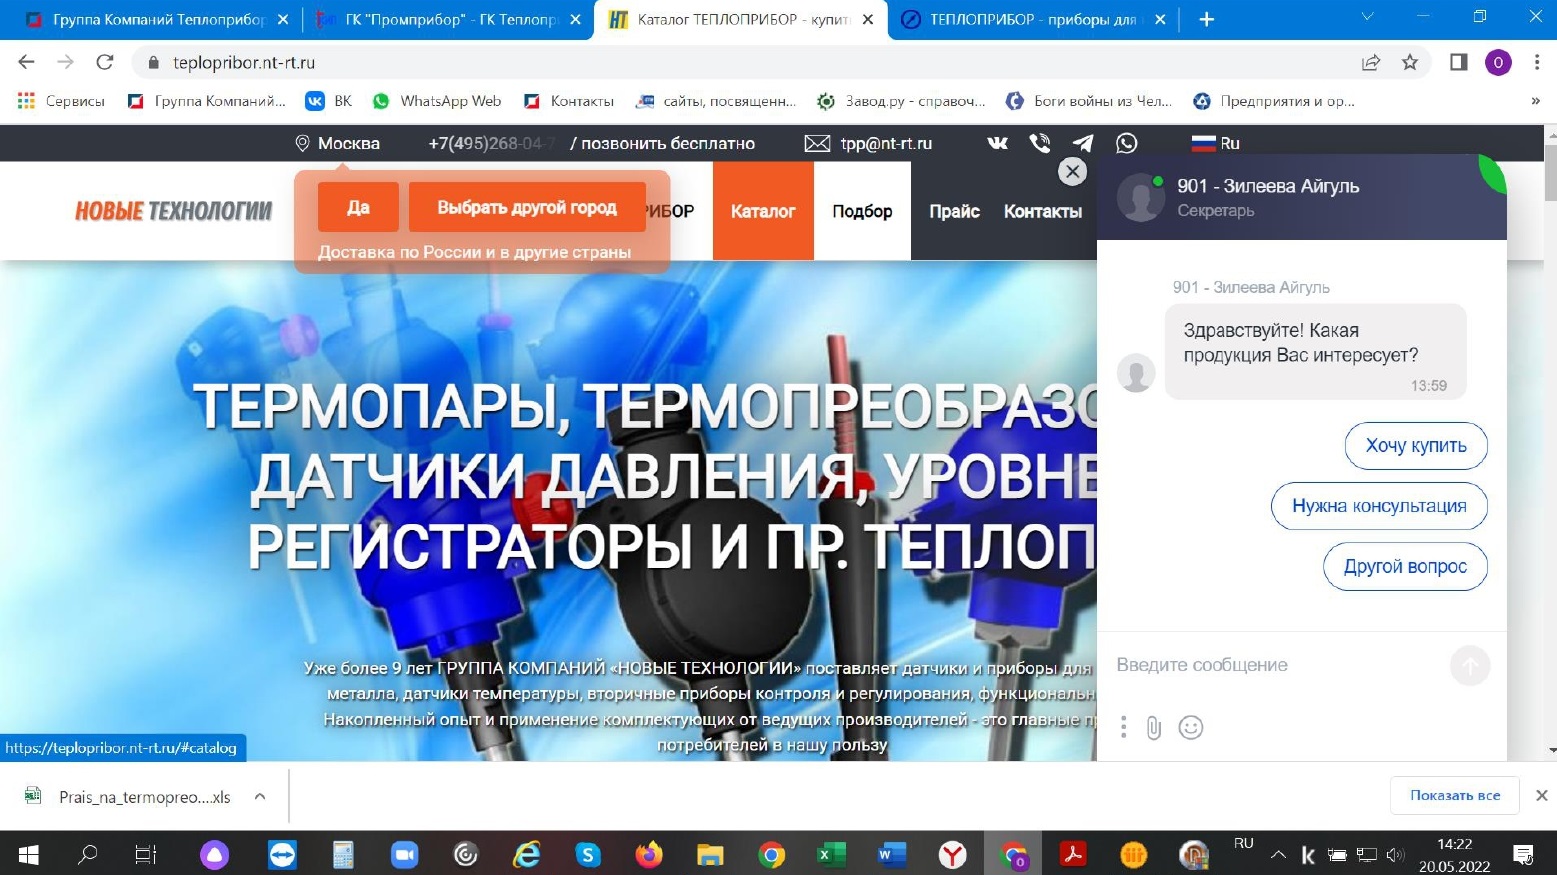Open Excel from the taskbar

pyautogui.click(x=831, y=854)
